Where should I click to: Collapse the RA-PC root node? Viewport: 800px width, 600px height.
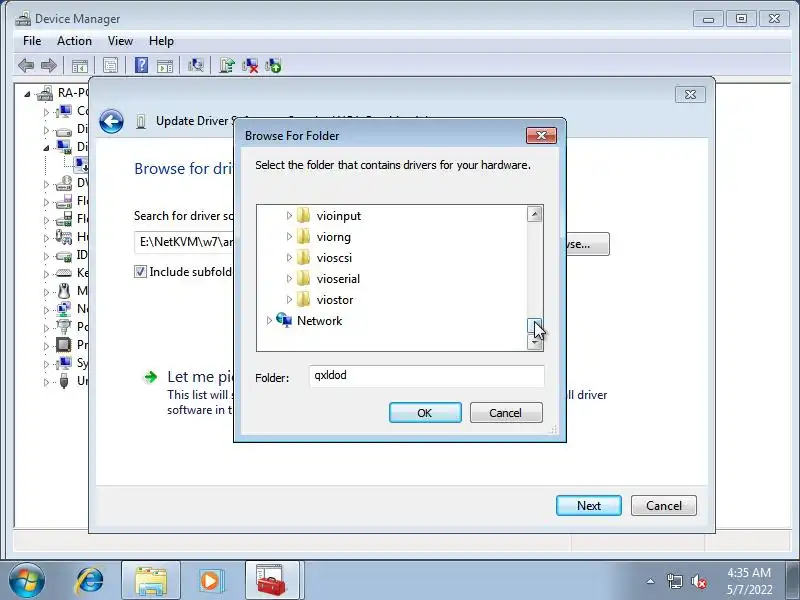pos(27,94)
